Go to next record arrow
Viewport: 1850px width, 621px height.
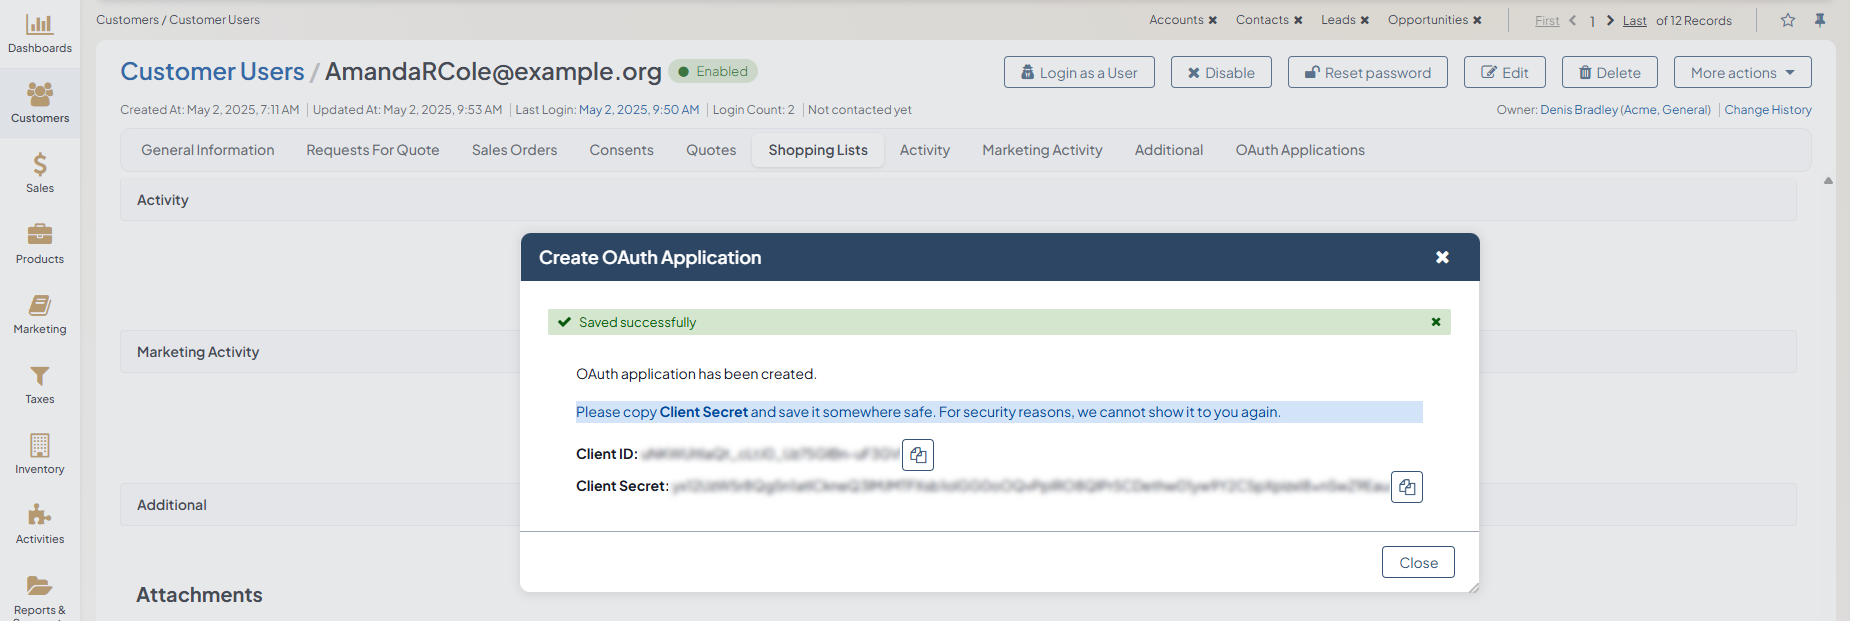pos(1610,20)
